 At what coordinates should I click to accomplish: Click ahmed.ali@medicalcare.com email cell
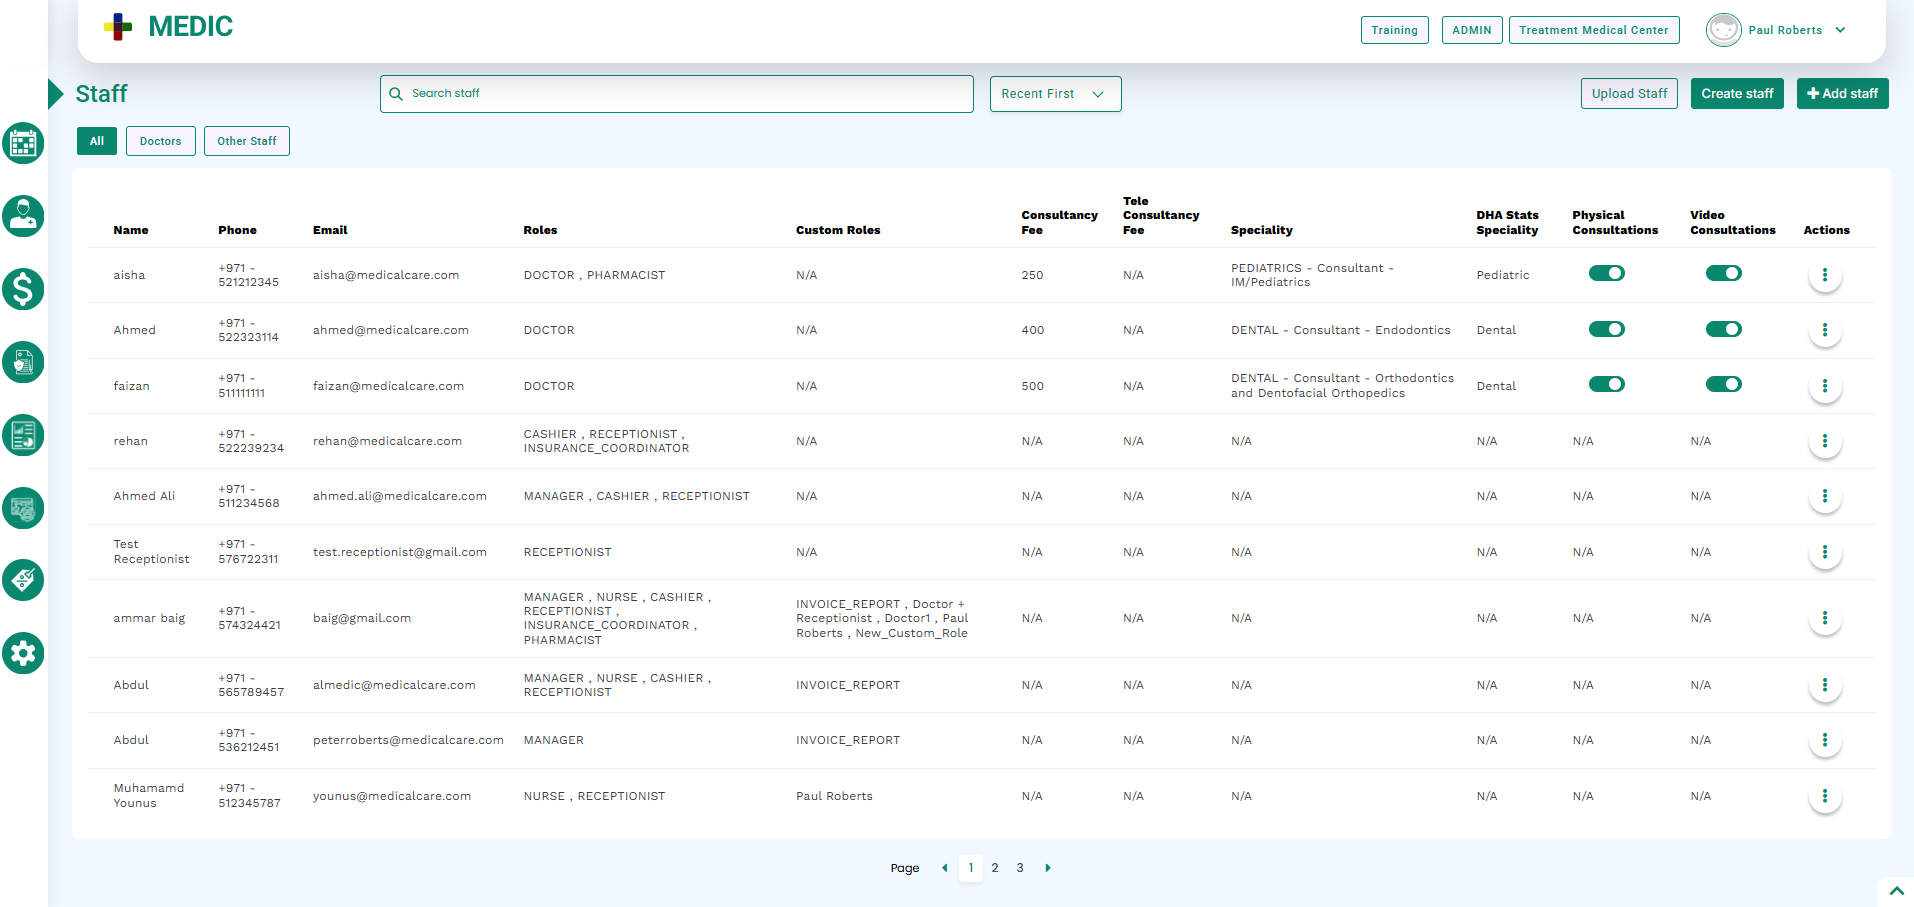click(400, 496)
